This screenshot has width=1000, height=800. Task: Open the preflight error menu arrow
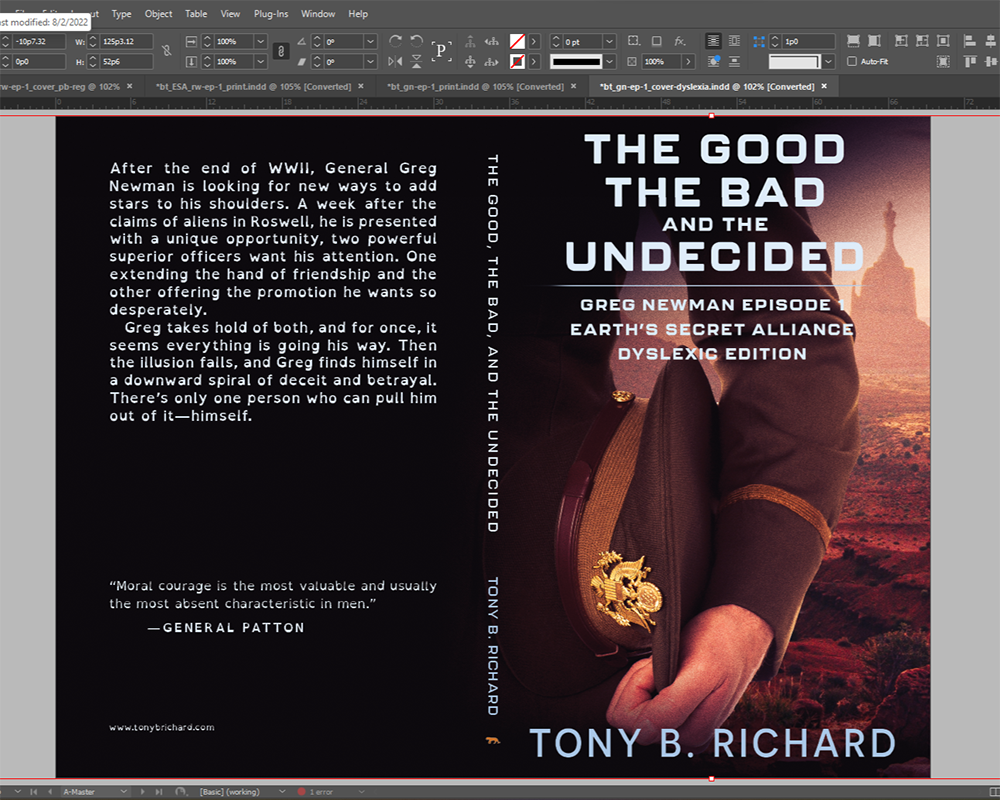[362, 792]
